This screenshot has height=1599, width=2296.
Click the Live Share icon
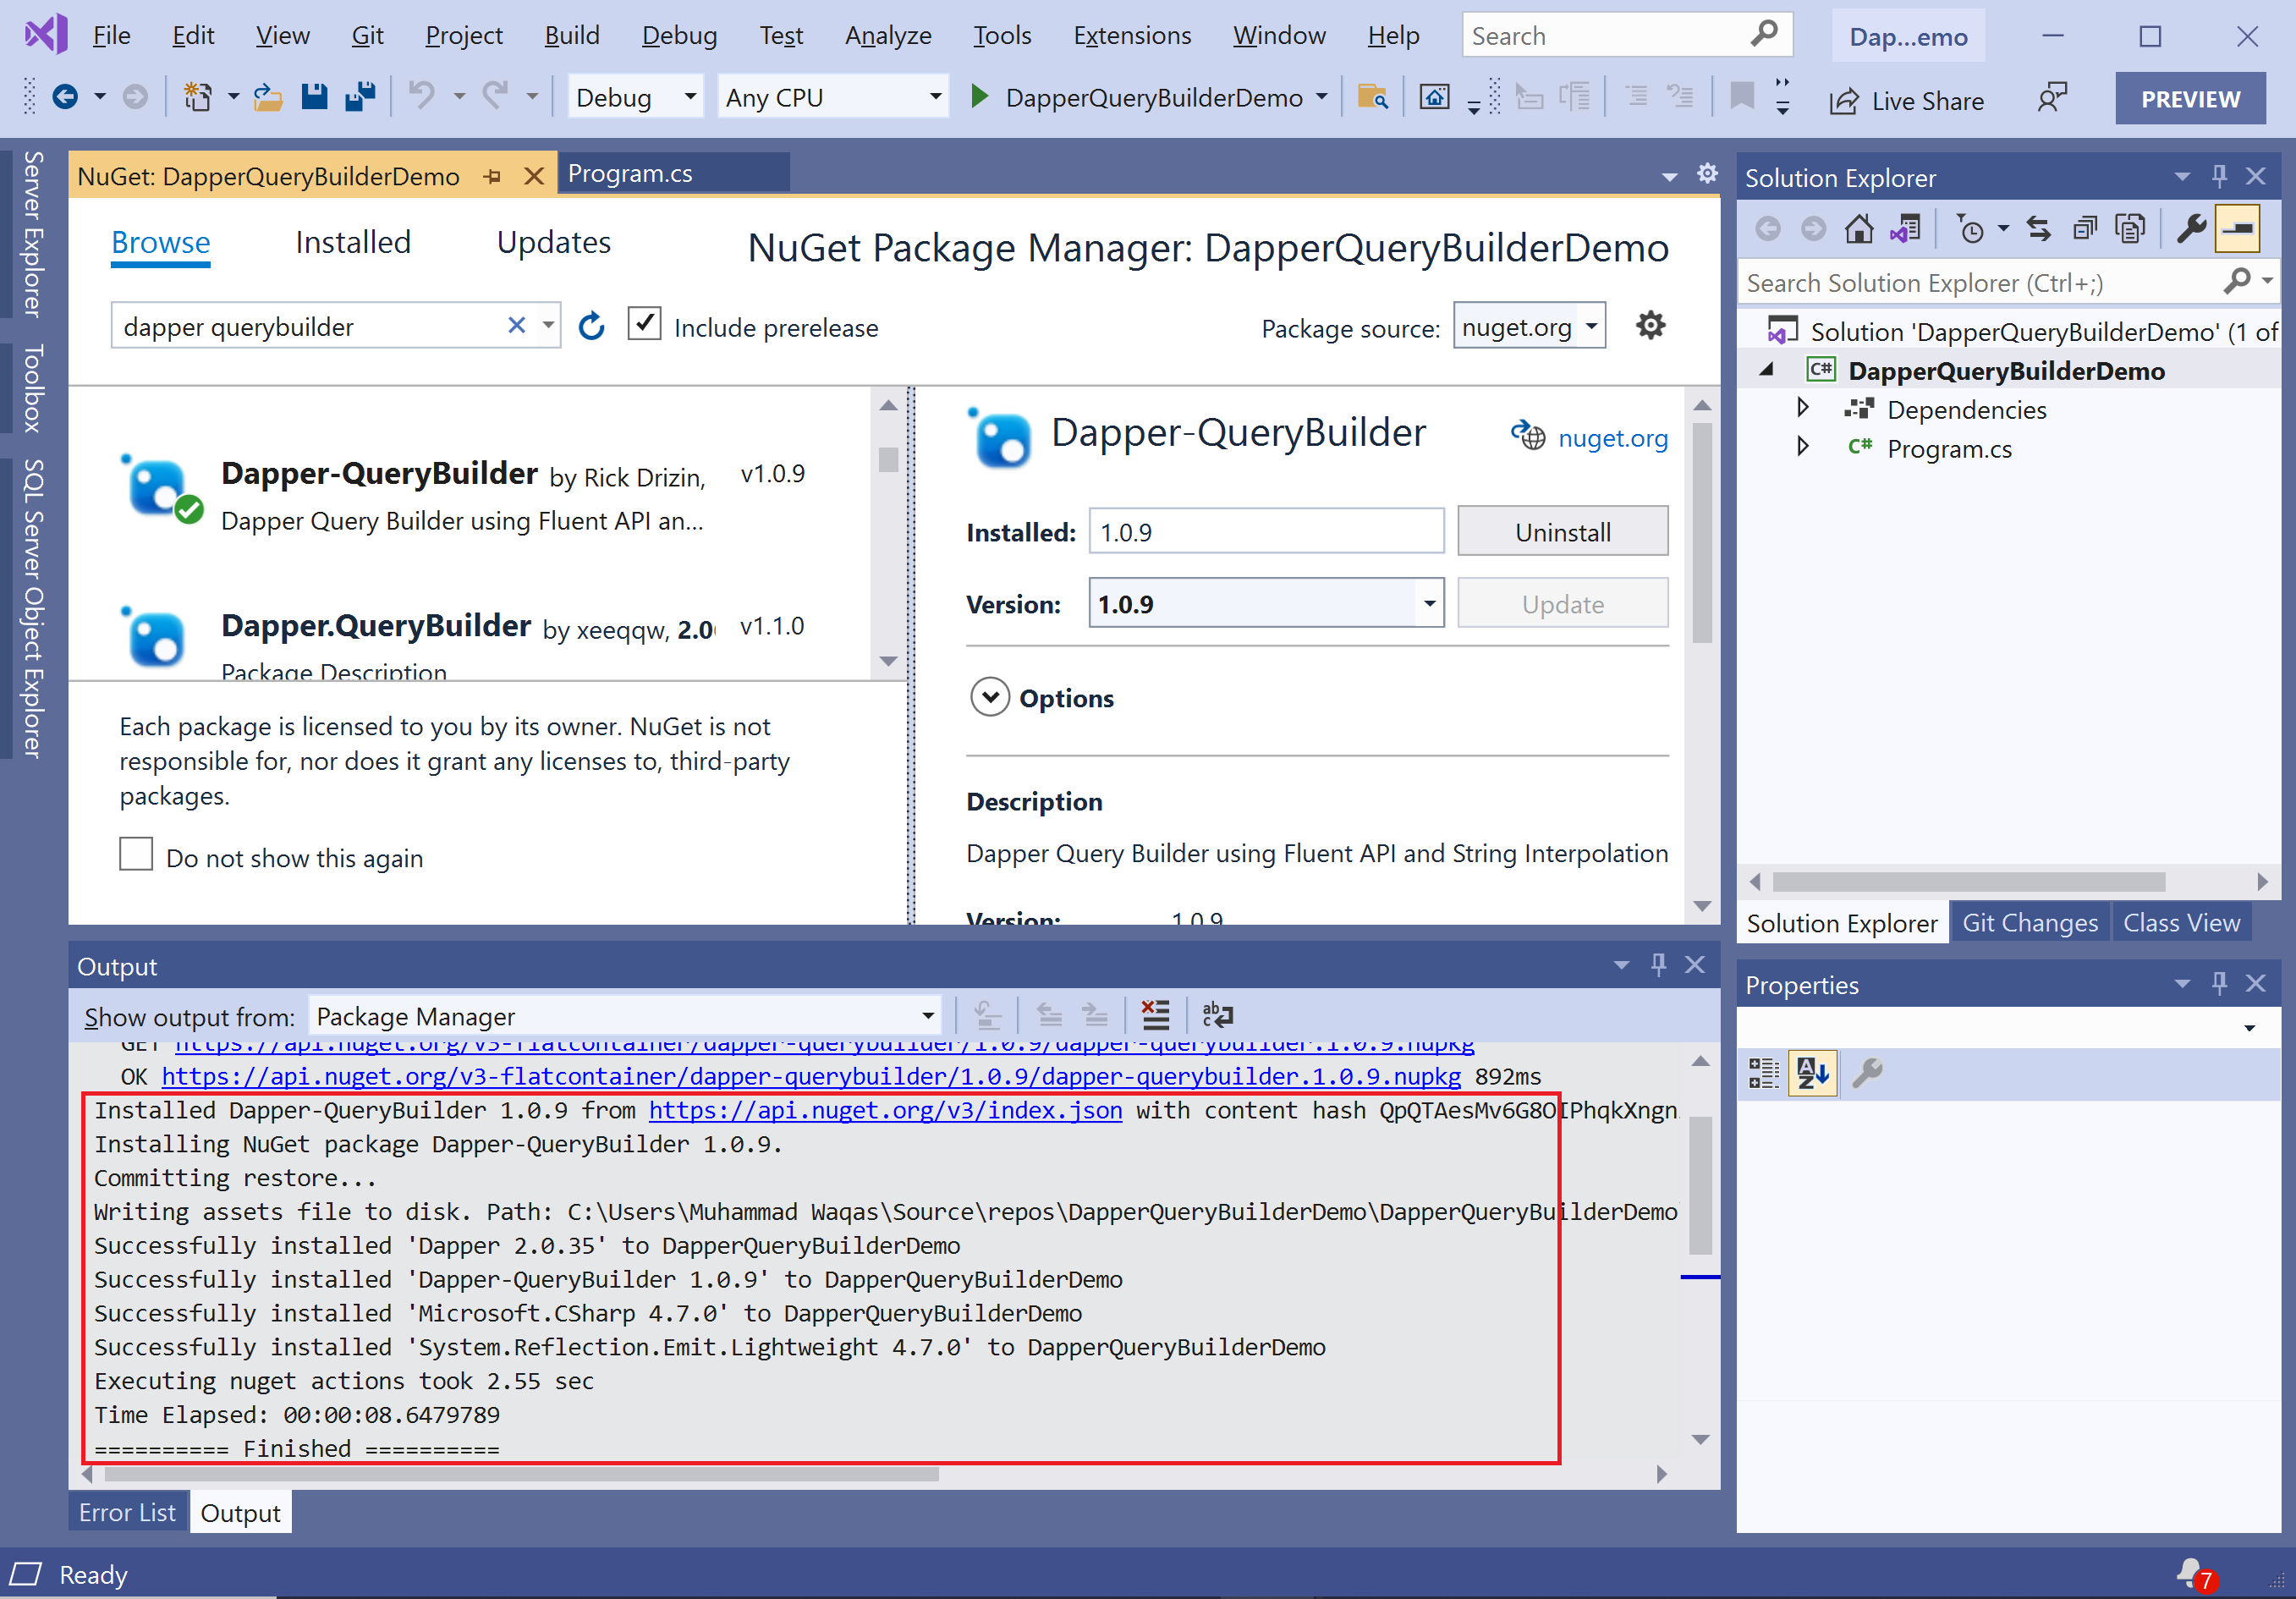[1843, 101]
